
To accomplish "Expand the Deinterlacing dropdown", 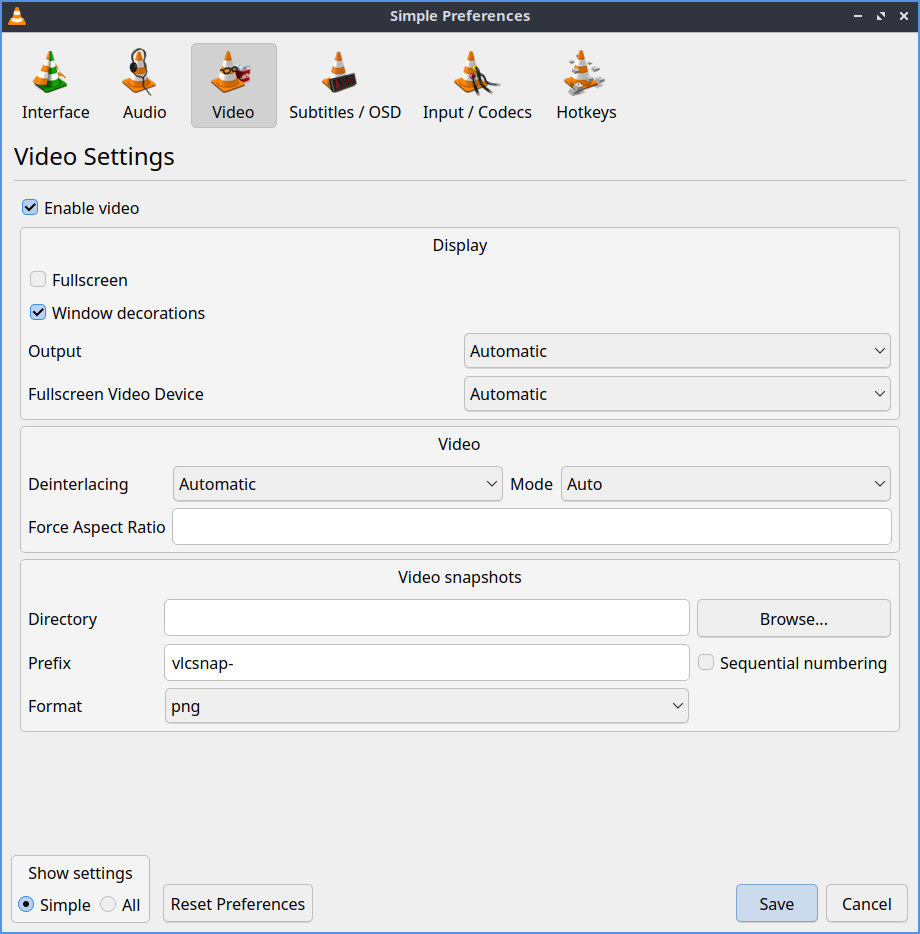I will (338, 484).
